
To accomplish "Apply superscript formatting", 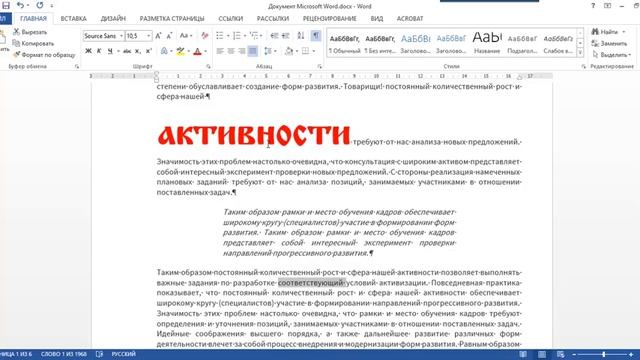I will coord(149,51).
